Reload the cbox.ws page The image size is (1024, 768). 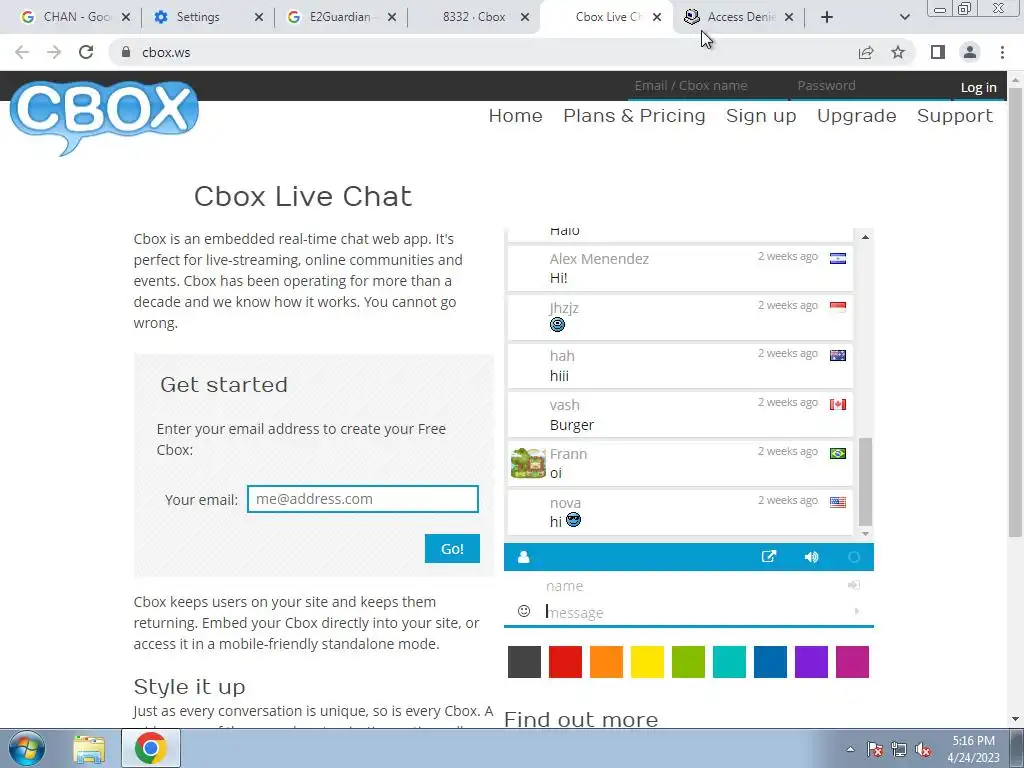(86, 52)
